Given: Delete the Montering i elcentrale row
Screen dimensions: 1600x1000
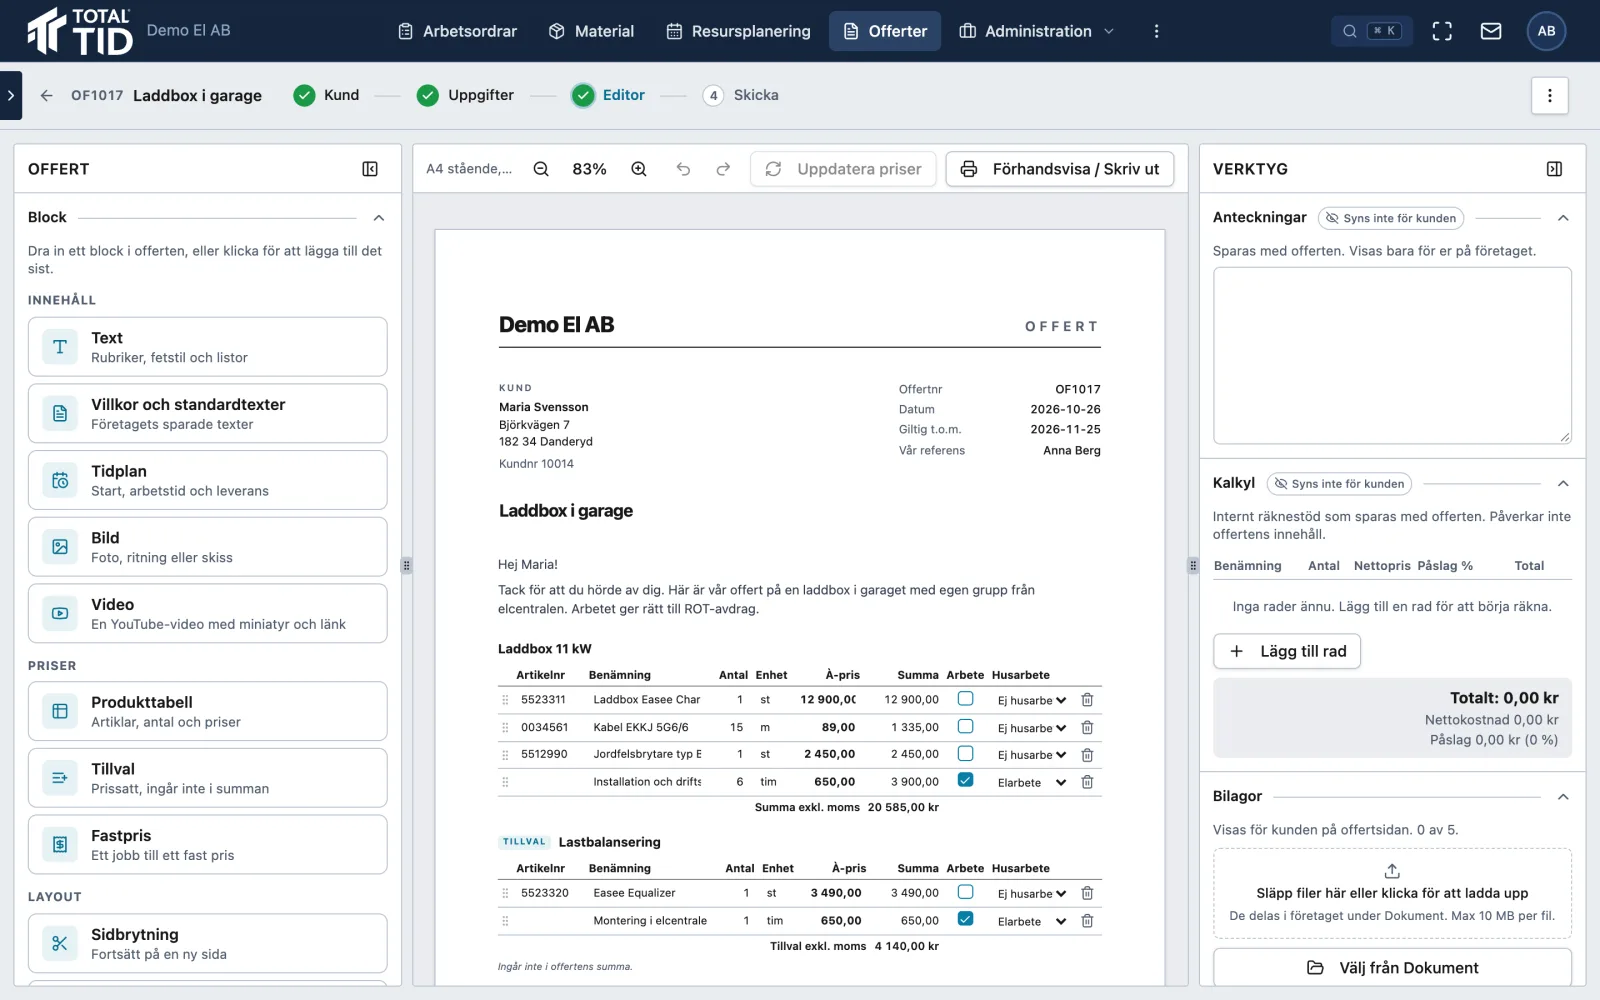Looking at the screenshot, I should coord(1087,921).
